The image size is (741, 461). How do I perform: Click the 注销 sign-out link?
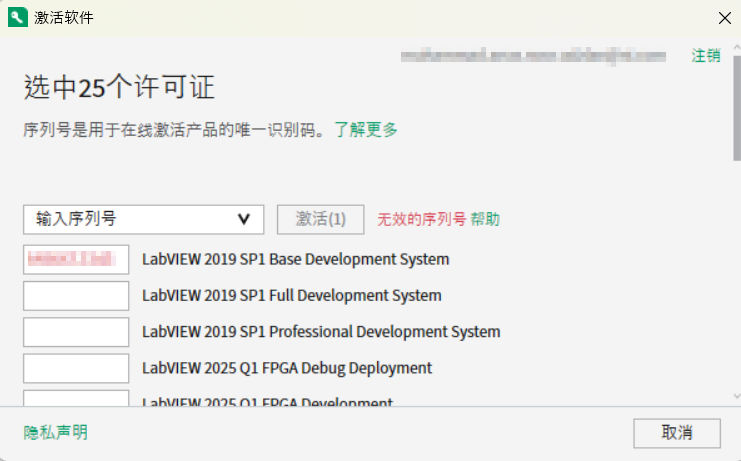click(x=706, y=56)
